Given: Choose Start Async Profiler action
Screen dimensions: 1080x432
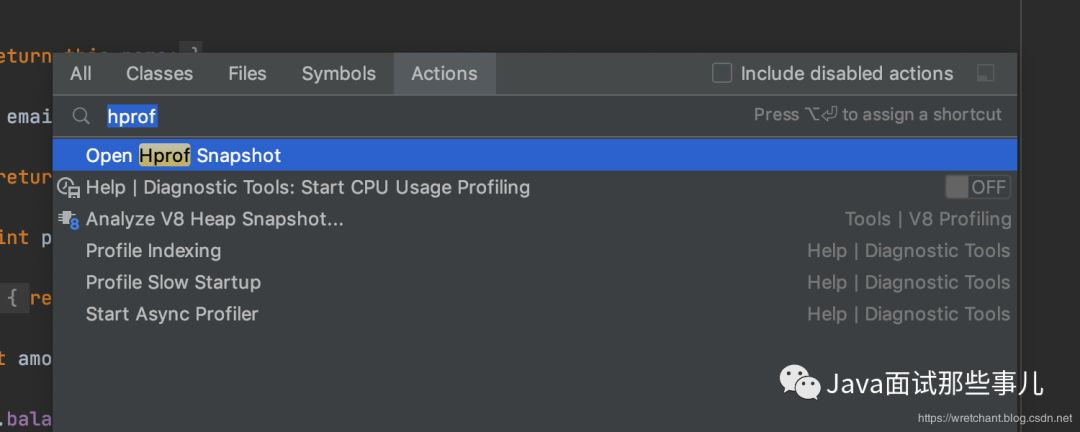Looking at the screenshot, I should 534,314.
